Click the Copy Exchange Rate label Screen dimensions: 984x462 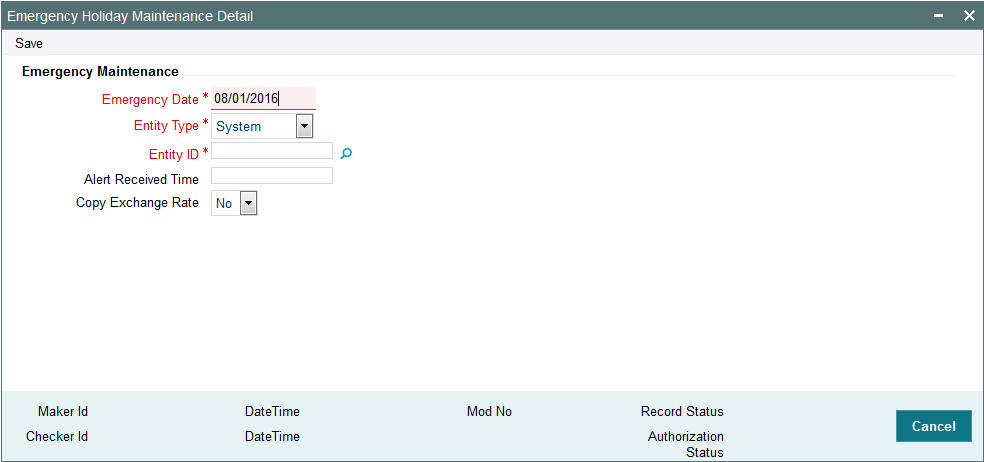(137, 203)
